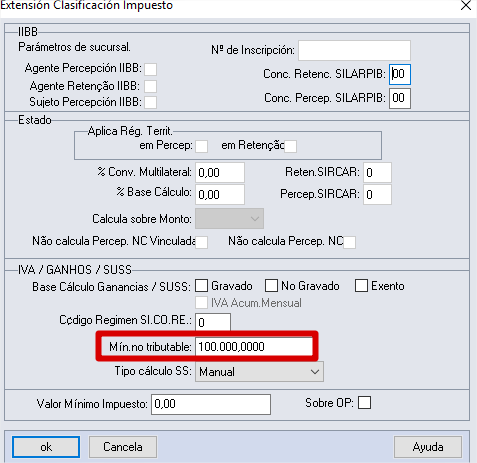Expand Calcula sobre Monto combo box
Image resolution: width=477 pixels, height=463 pixels.
pyautogui.click(x=229, y=219)
